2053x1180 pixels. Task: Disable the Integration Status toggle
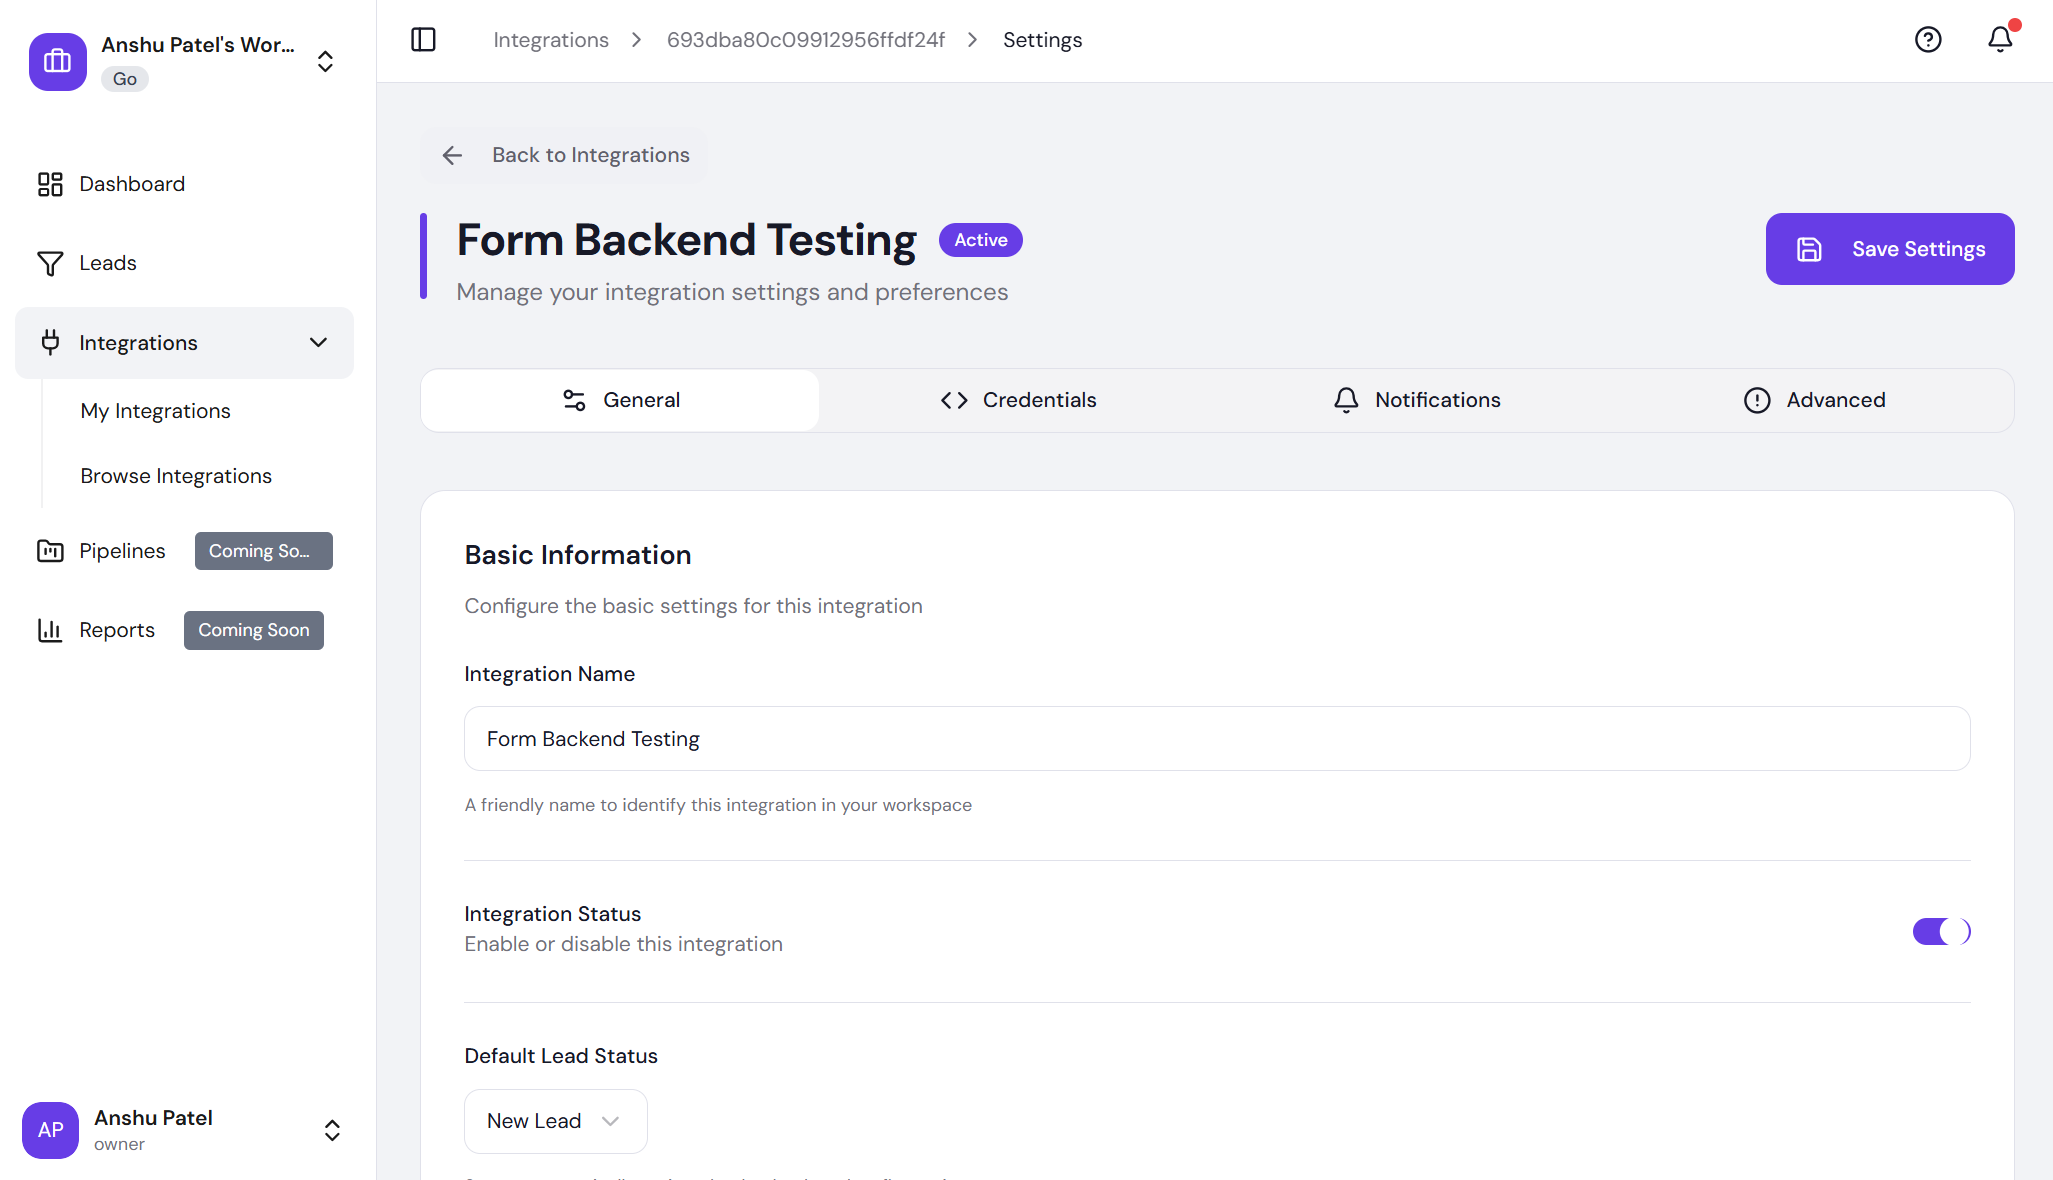point(1941,931)
